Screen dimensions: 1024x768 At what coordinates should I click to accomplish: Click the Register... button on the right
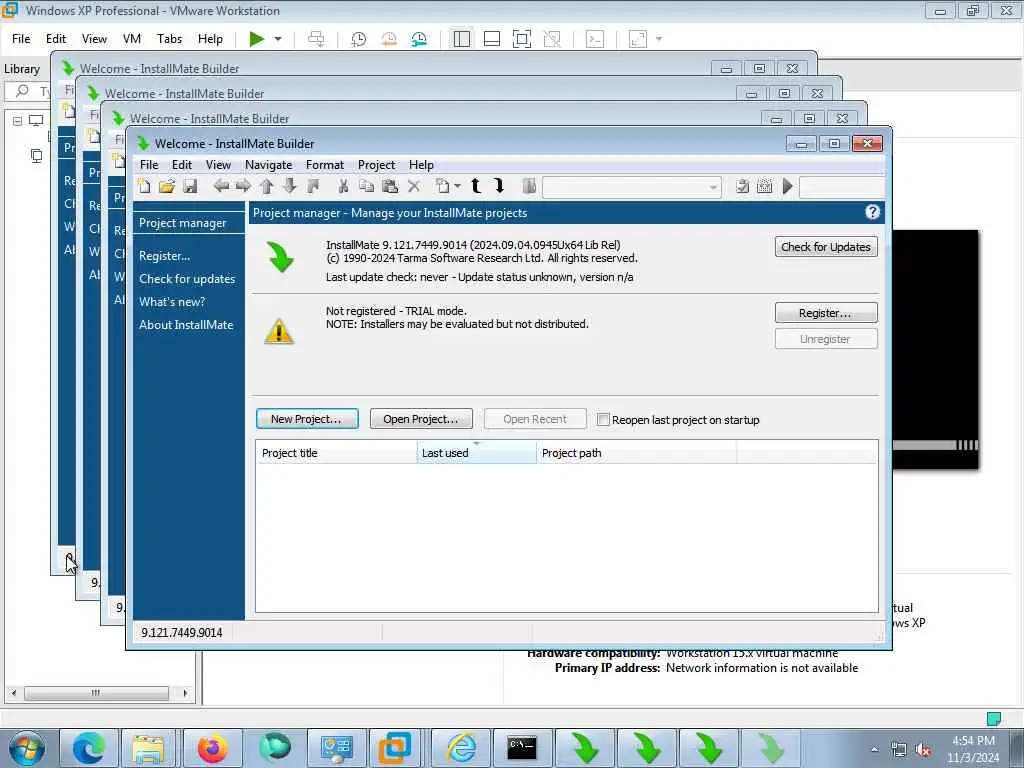click(x=826, y=313)
